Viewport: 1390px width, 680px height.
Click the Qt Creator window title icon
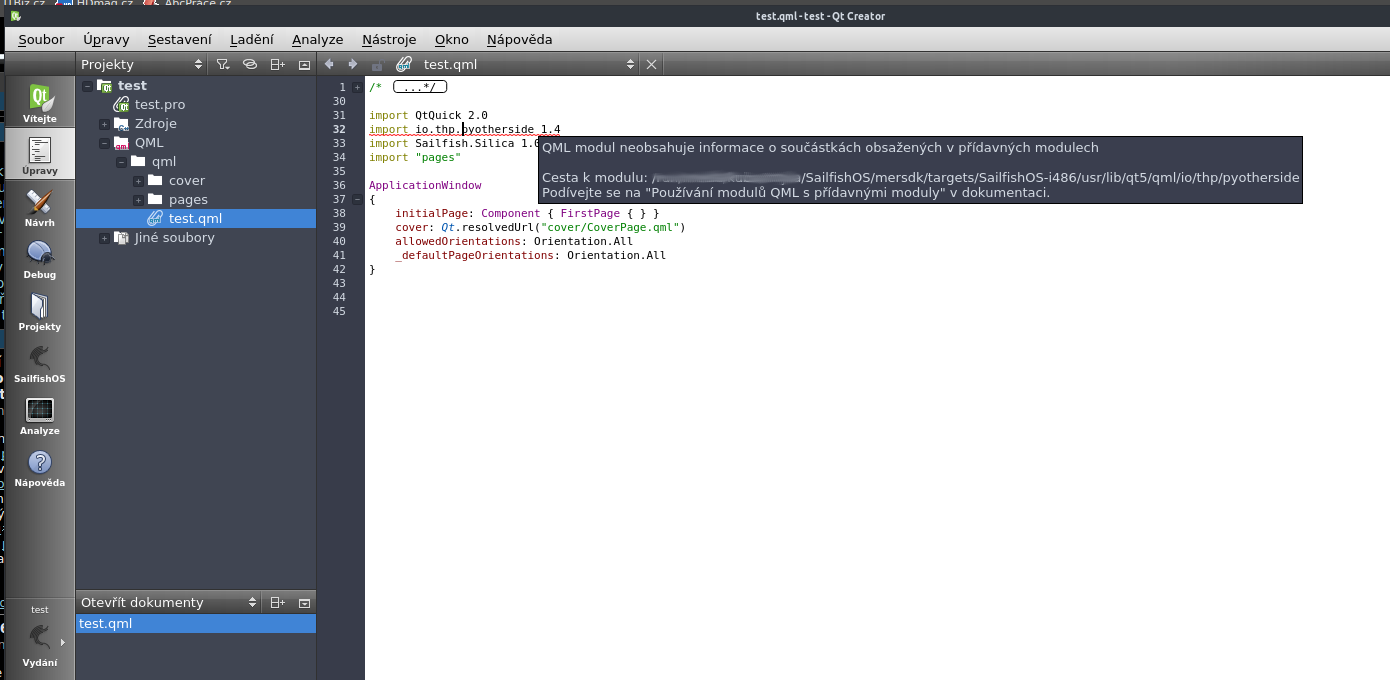[16, 16]
